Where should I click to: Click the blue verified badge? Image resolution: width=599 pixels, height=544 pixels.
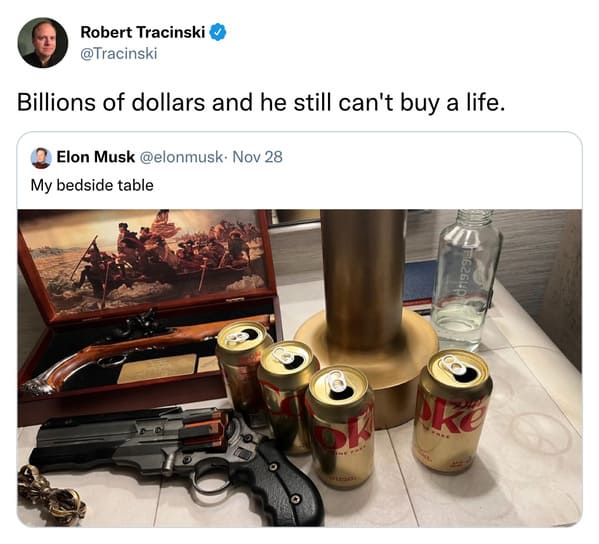click(218, 32)
